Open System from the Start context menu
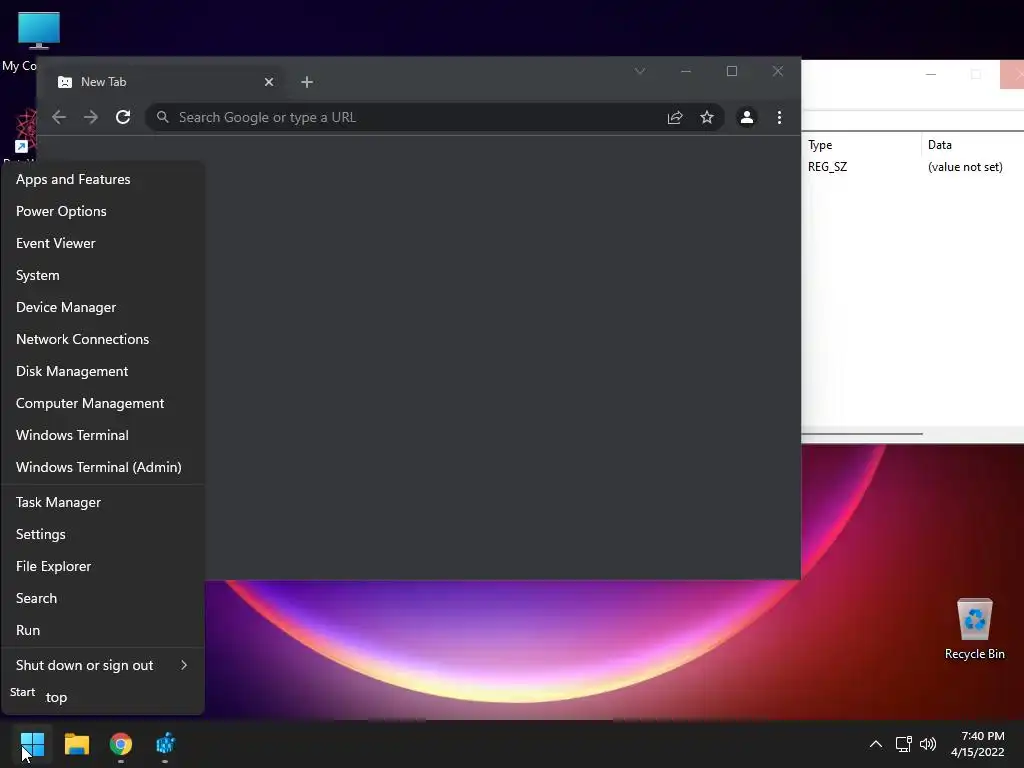Screen dimensions: 1024x768 pyautogui.click(x=103, y=275)
